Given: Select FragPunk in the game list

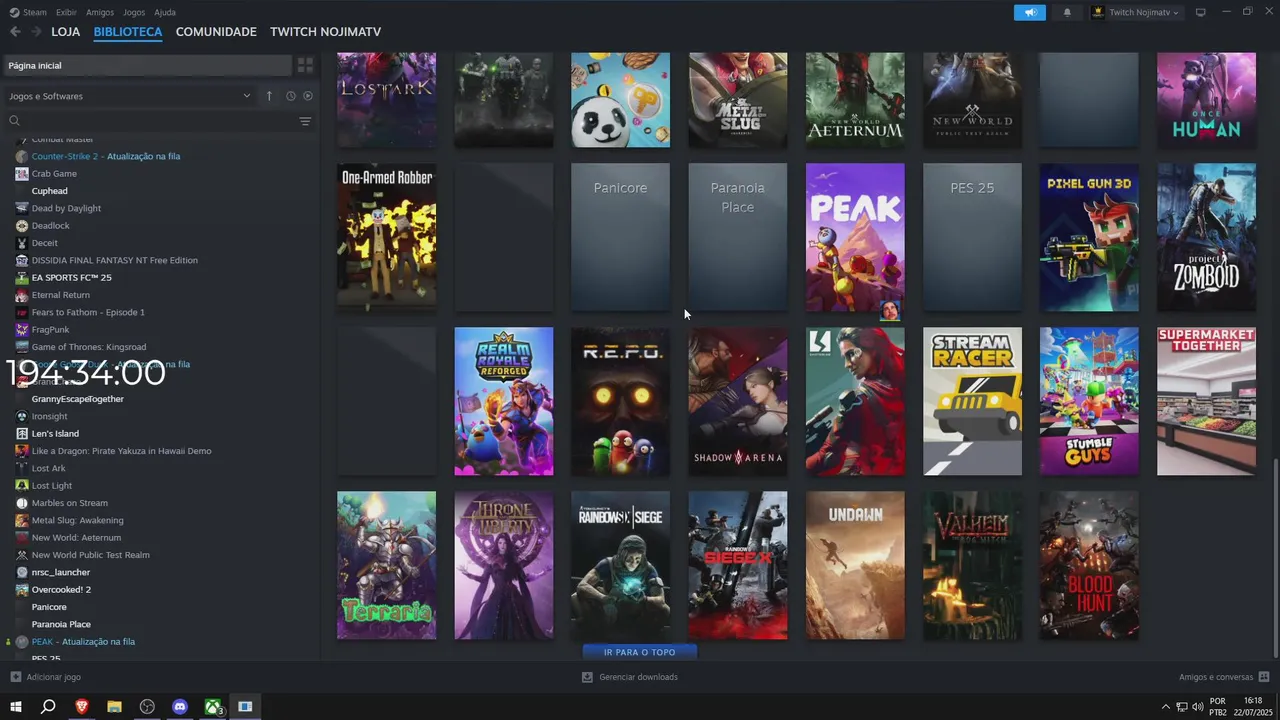Looking at the screenshot, I should pyautogui.click(x=50, y=329).
